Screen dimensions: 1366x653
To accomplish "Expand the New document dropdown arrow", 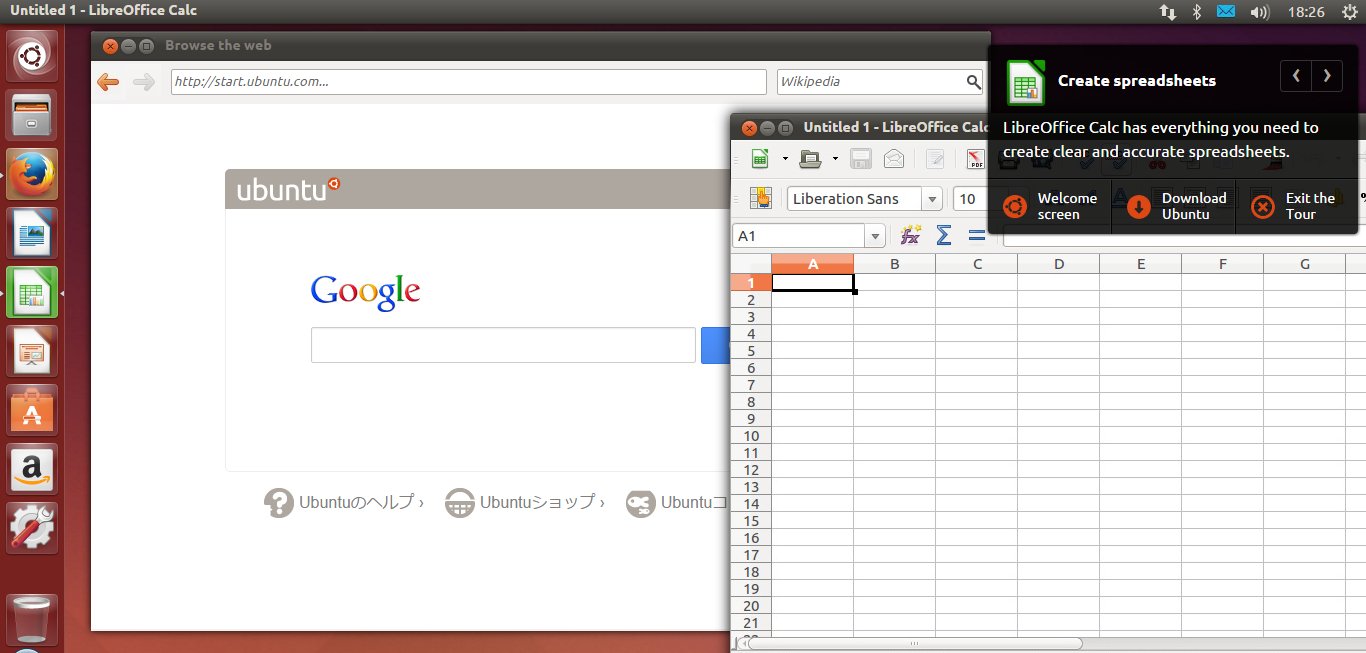I will tap(785, 158).
